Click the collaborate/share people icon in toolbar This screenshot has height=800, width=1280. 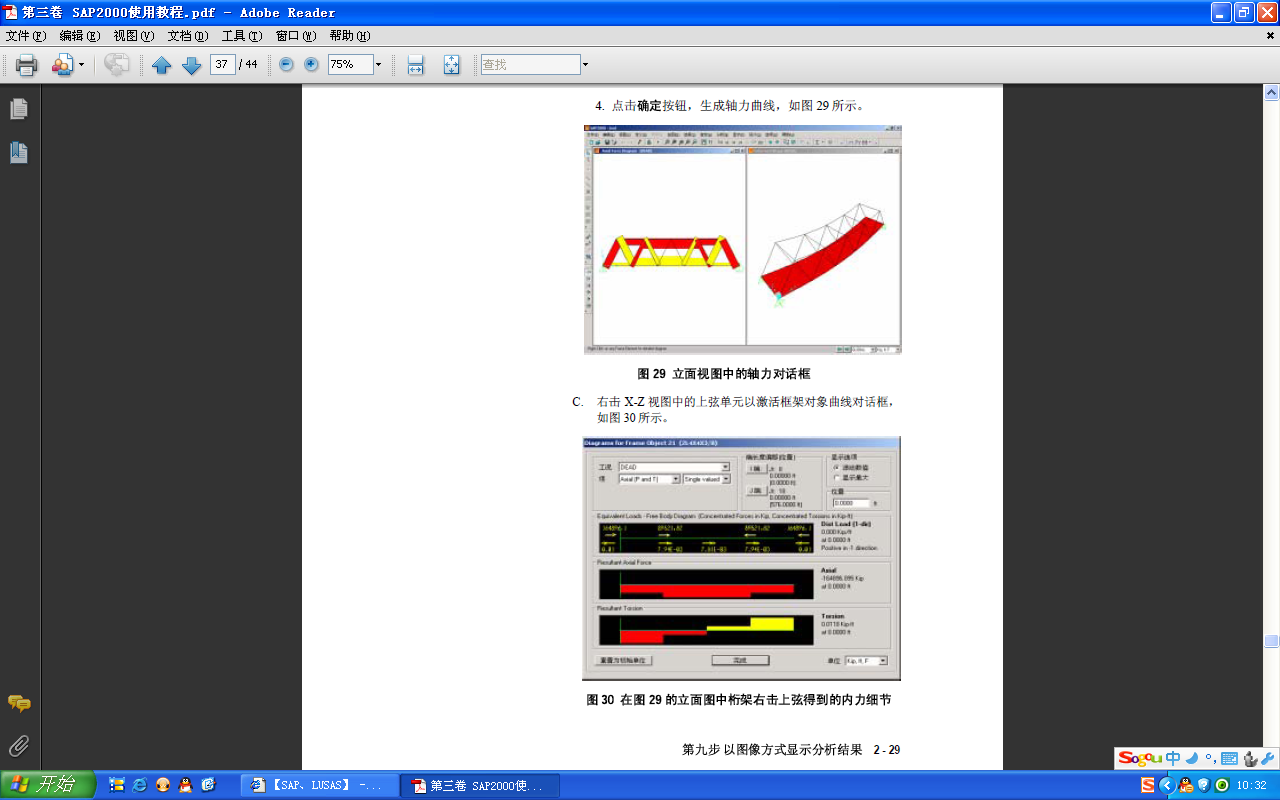pyautogui.click(x=62, y=65)
